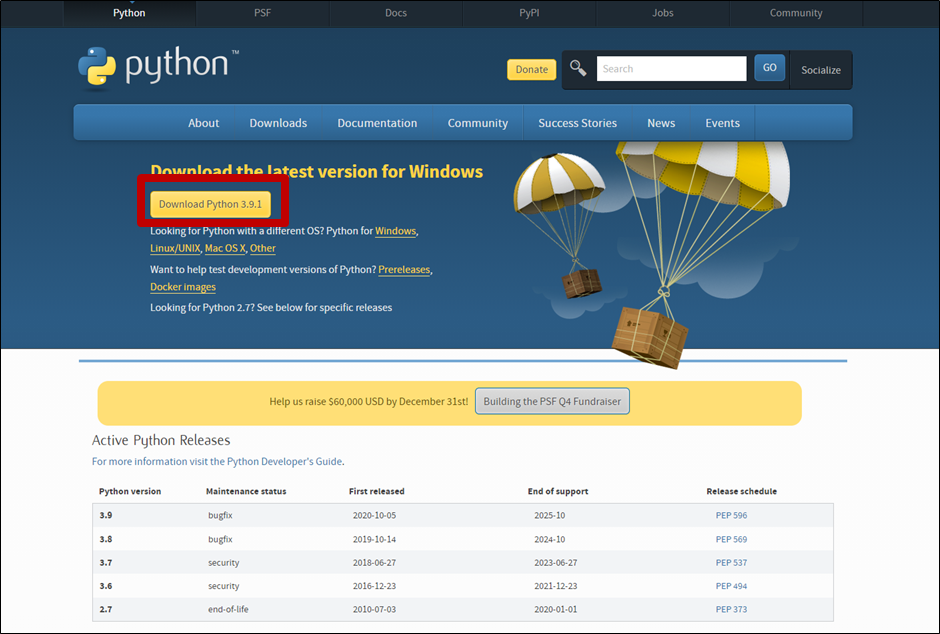Click the Download Python 3.9.1 button
This screenshot has width=940, height=634.
[210, 204]
